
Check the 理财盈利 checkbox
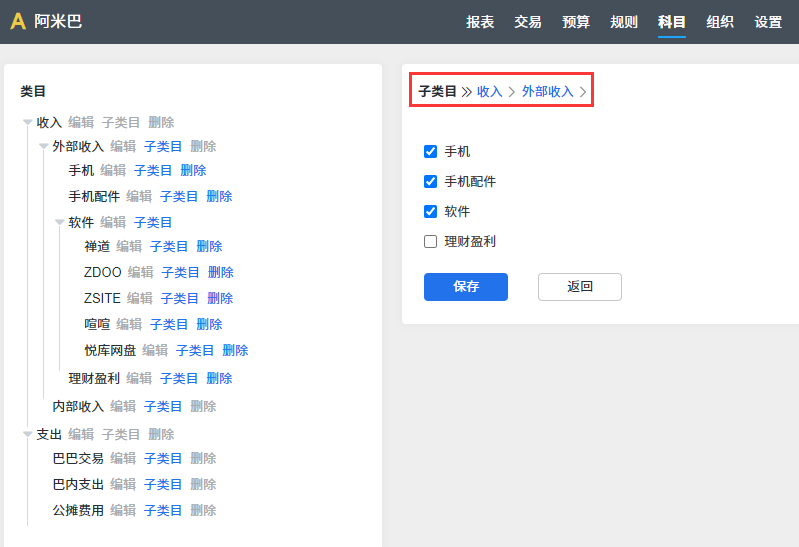tap(431, 241)
